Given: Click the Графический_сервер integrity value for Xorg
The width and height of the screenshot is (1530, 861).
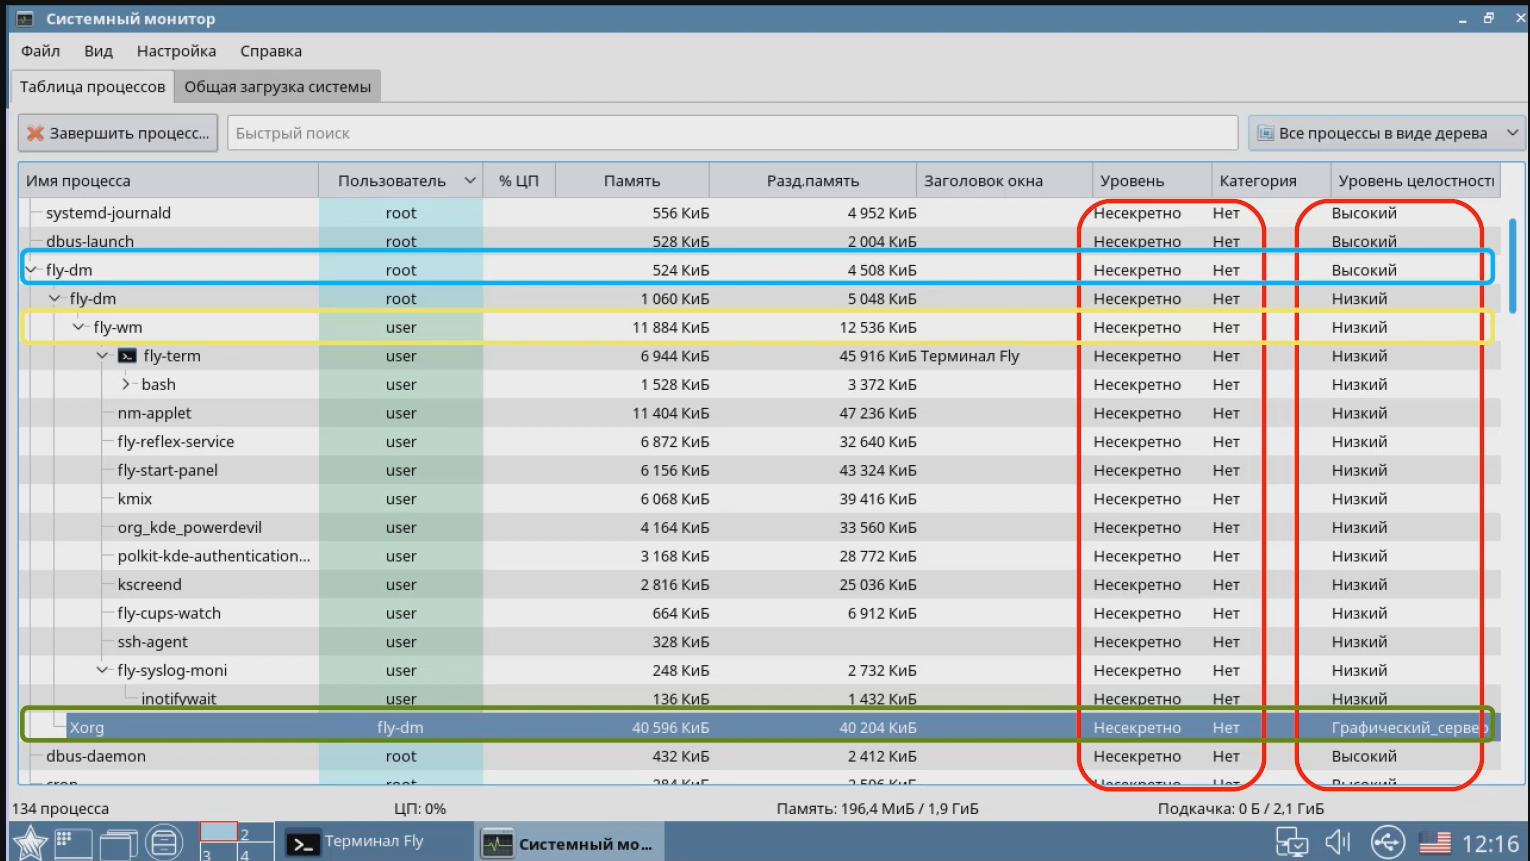Looking at the screenshot, I should [1409, 728].
